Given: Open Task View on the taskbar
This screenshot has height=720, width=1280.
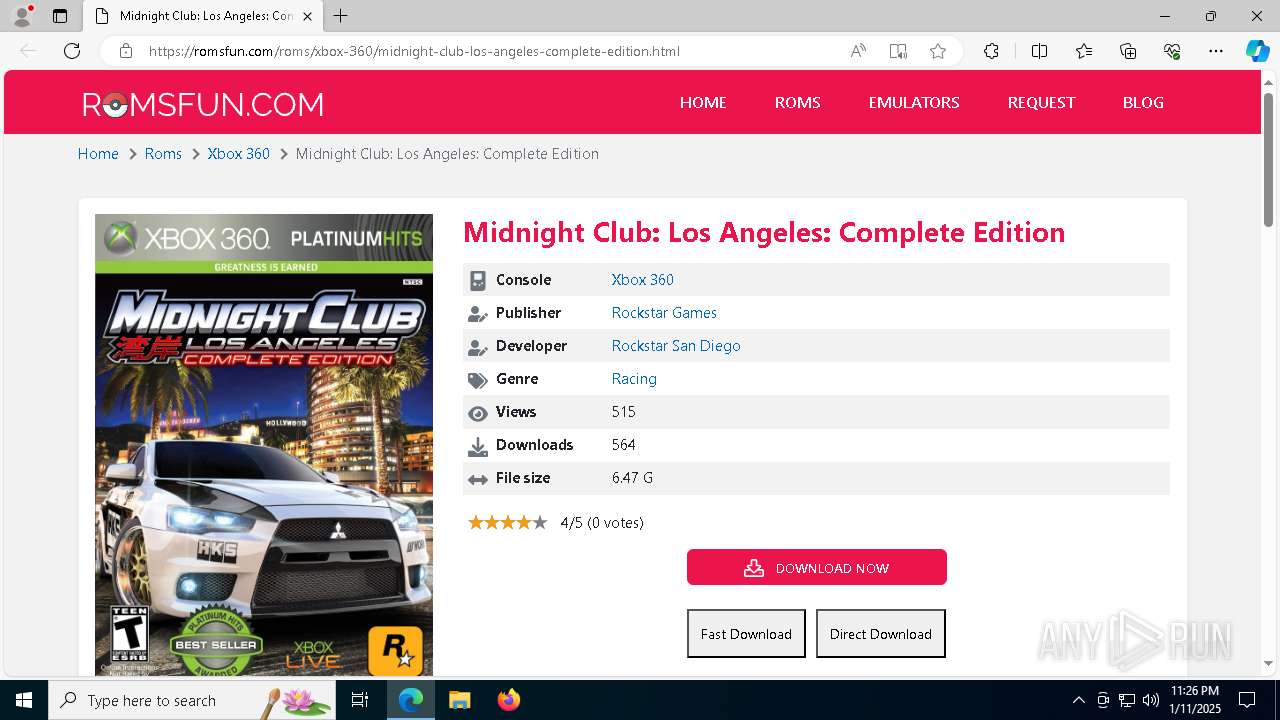Looking at the screenshot, I should click(x=361, y=700).
